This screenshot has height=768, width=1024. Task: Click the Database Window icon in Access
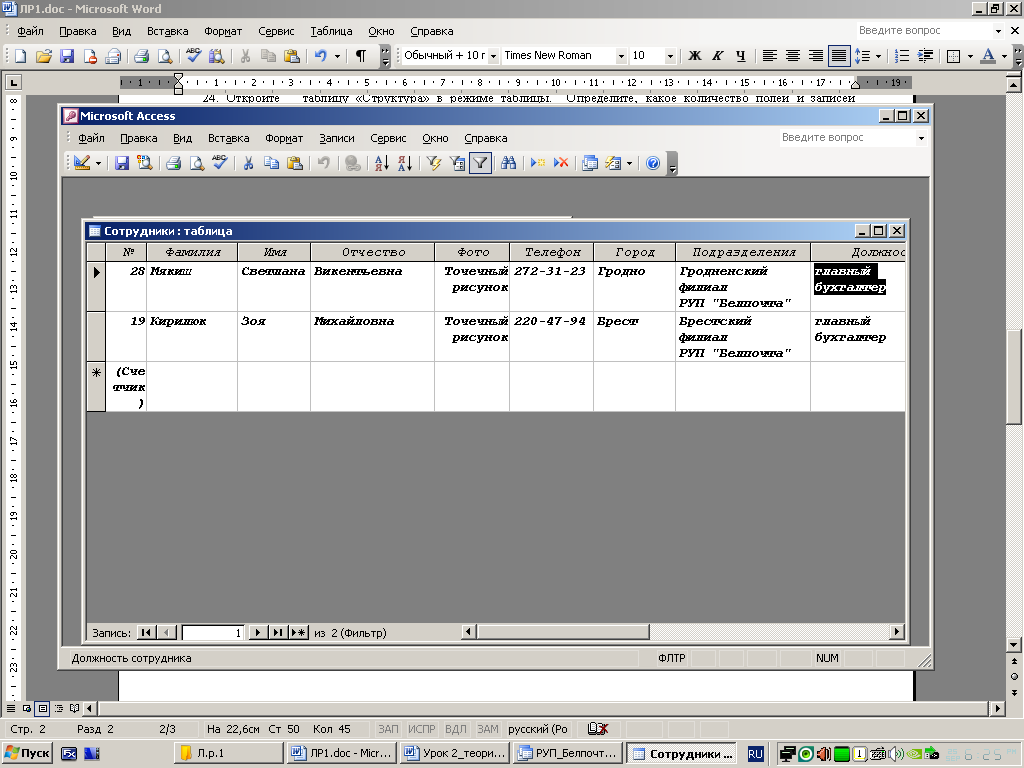click(590, 163)
